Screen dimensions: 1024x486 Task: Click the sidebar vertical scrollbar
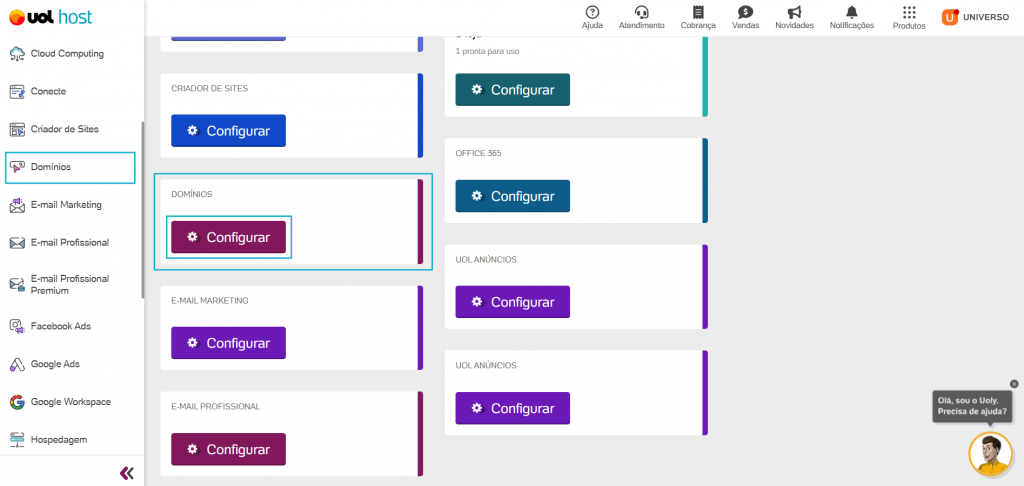[143, 210]
